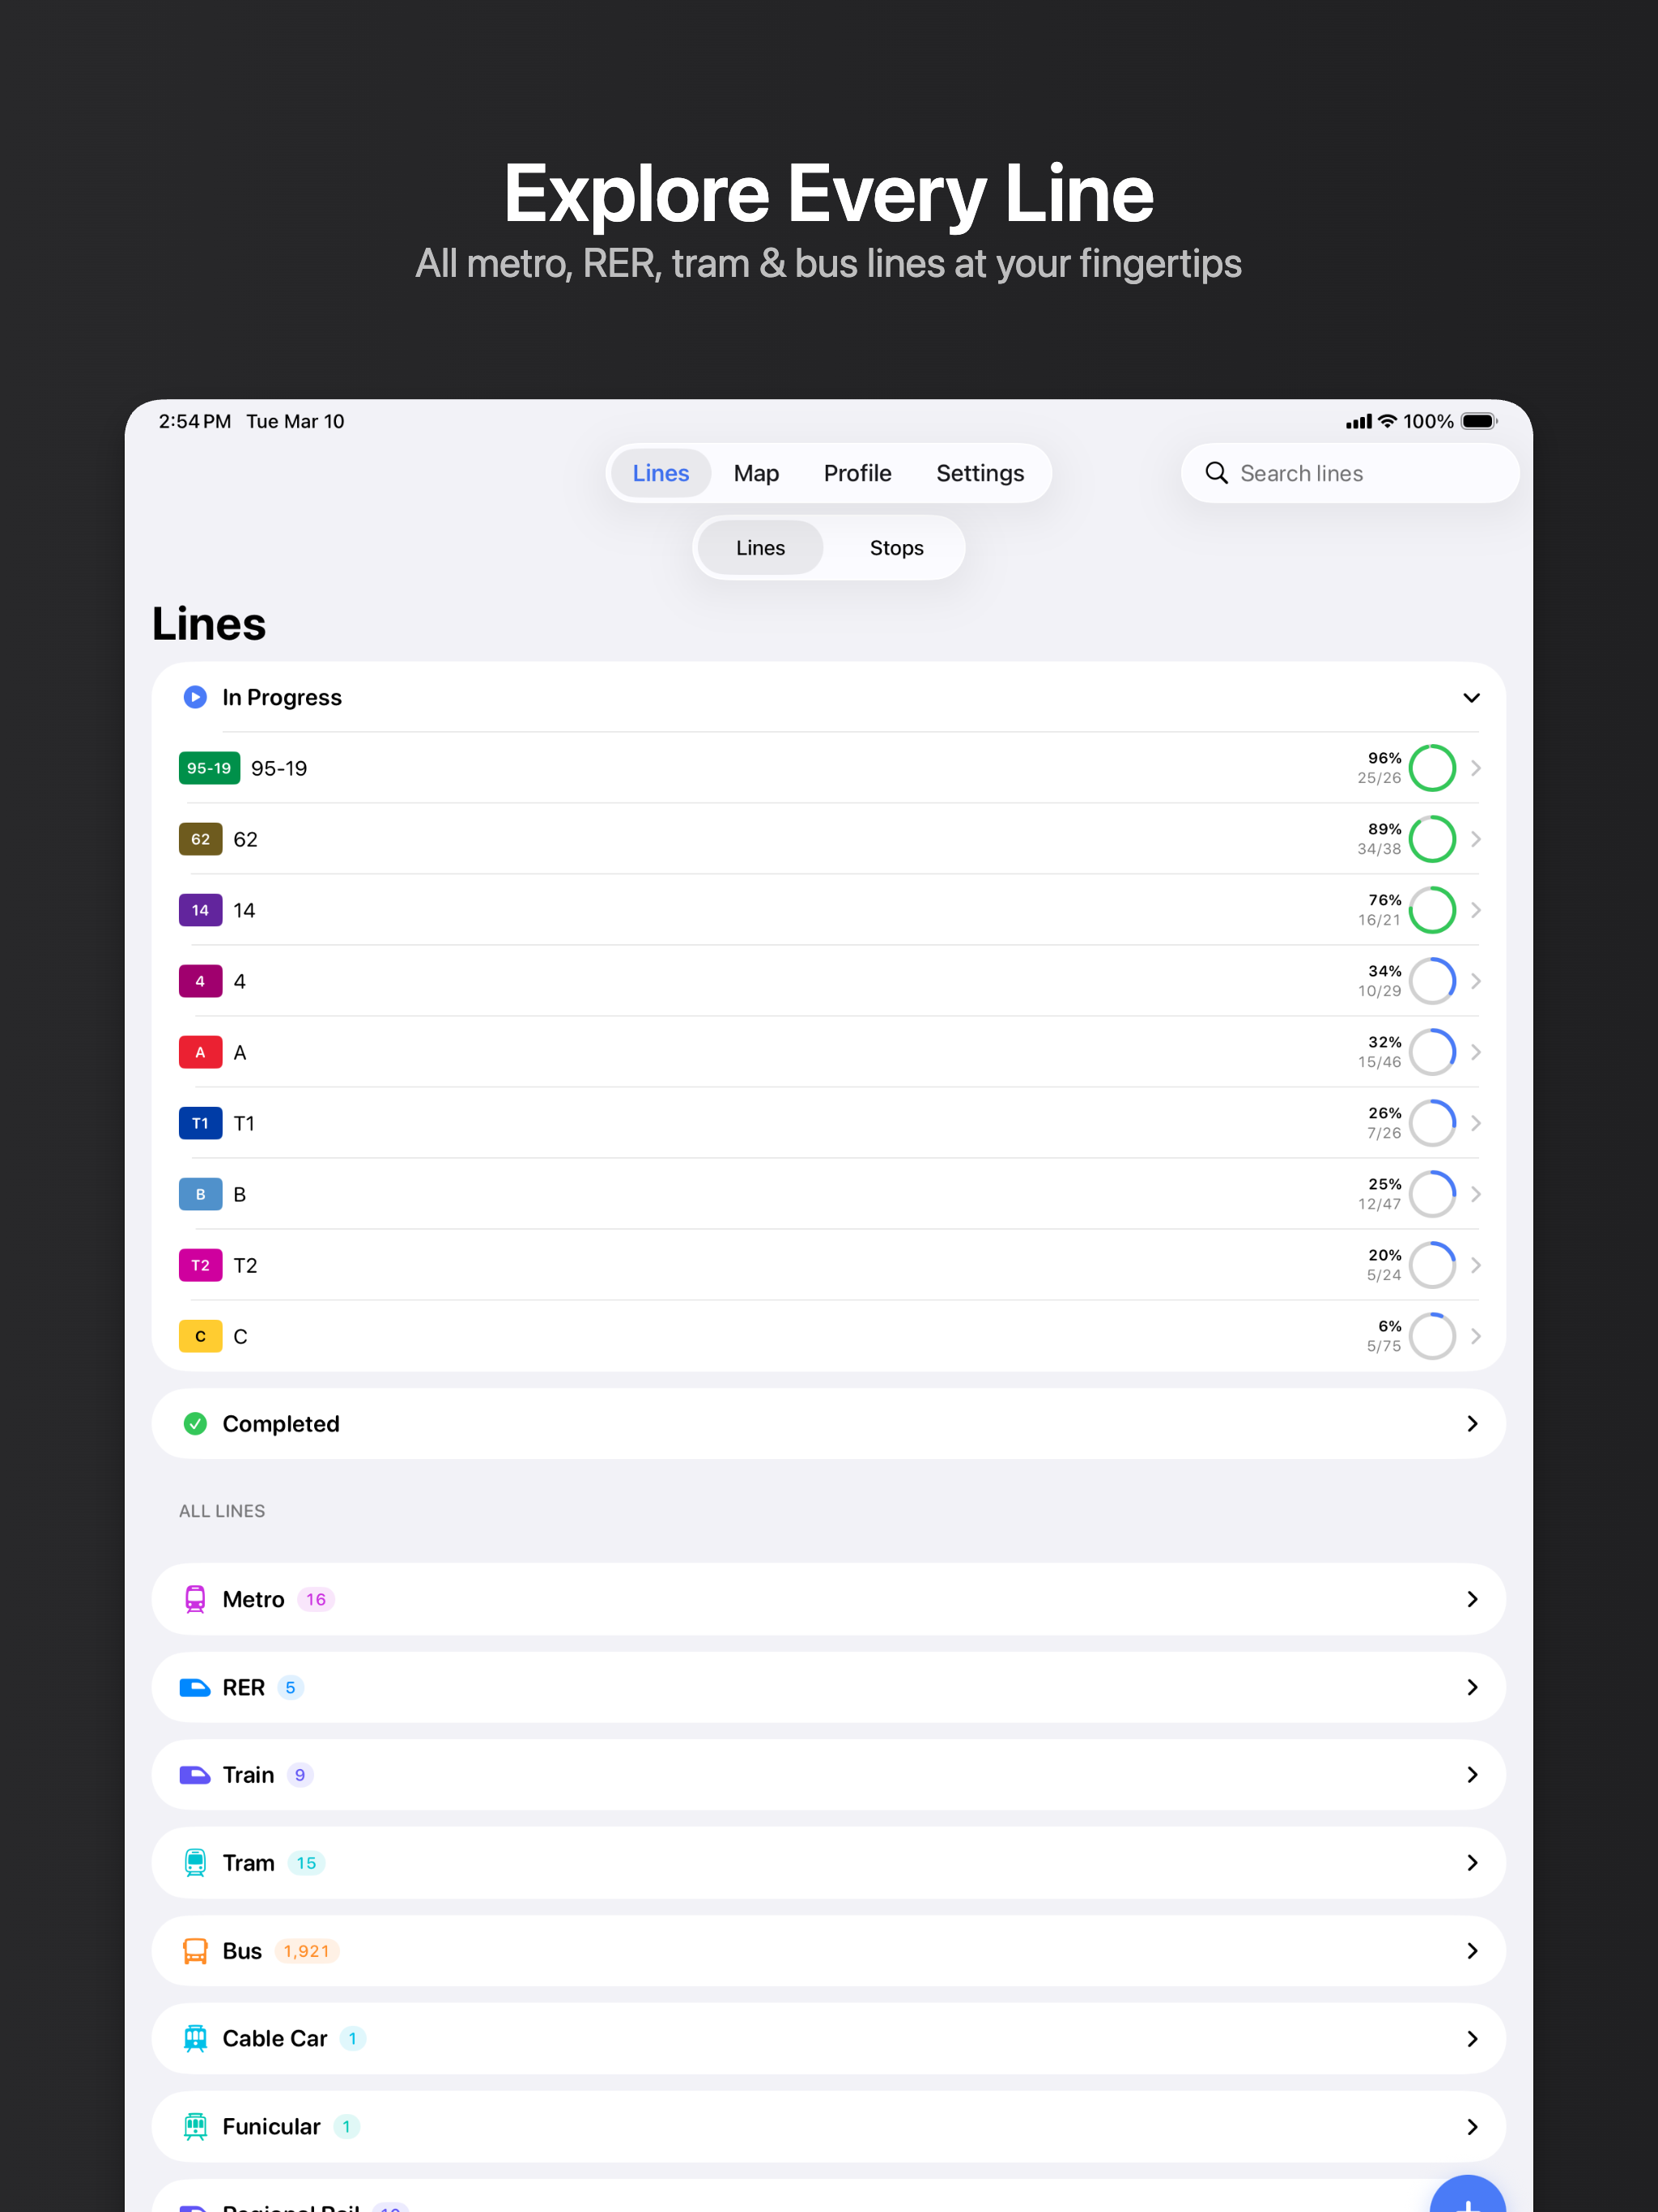
Task: Open line 62 details chevron
Action: click(1476, 839)
